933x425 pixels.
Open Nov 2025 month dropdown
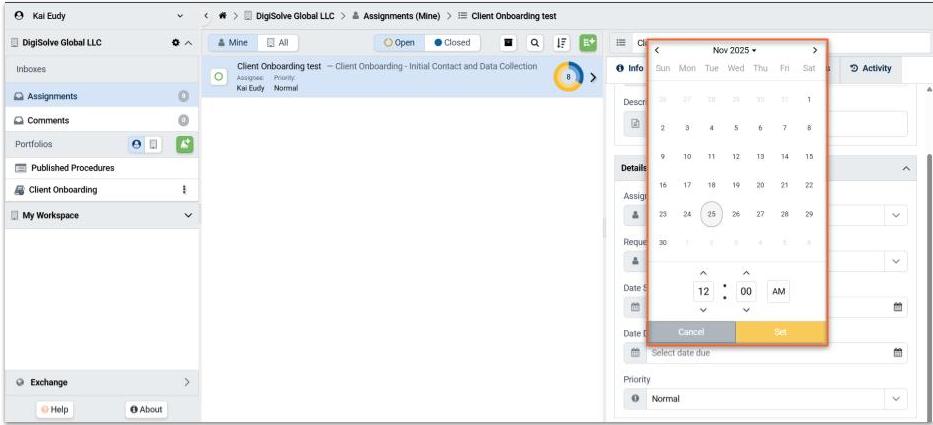pyautogui.click(x=734, y=51)
